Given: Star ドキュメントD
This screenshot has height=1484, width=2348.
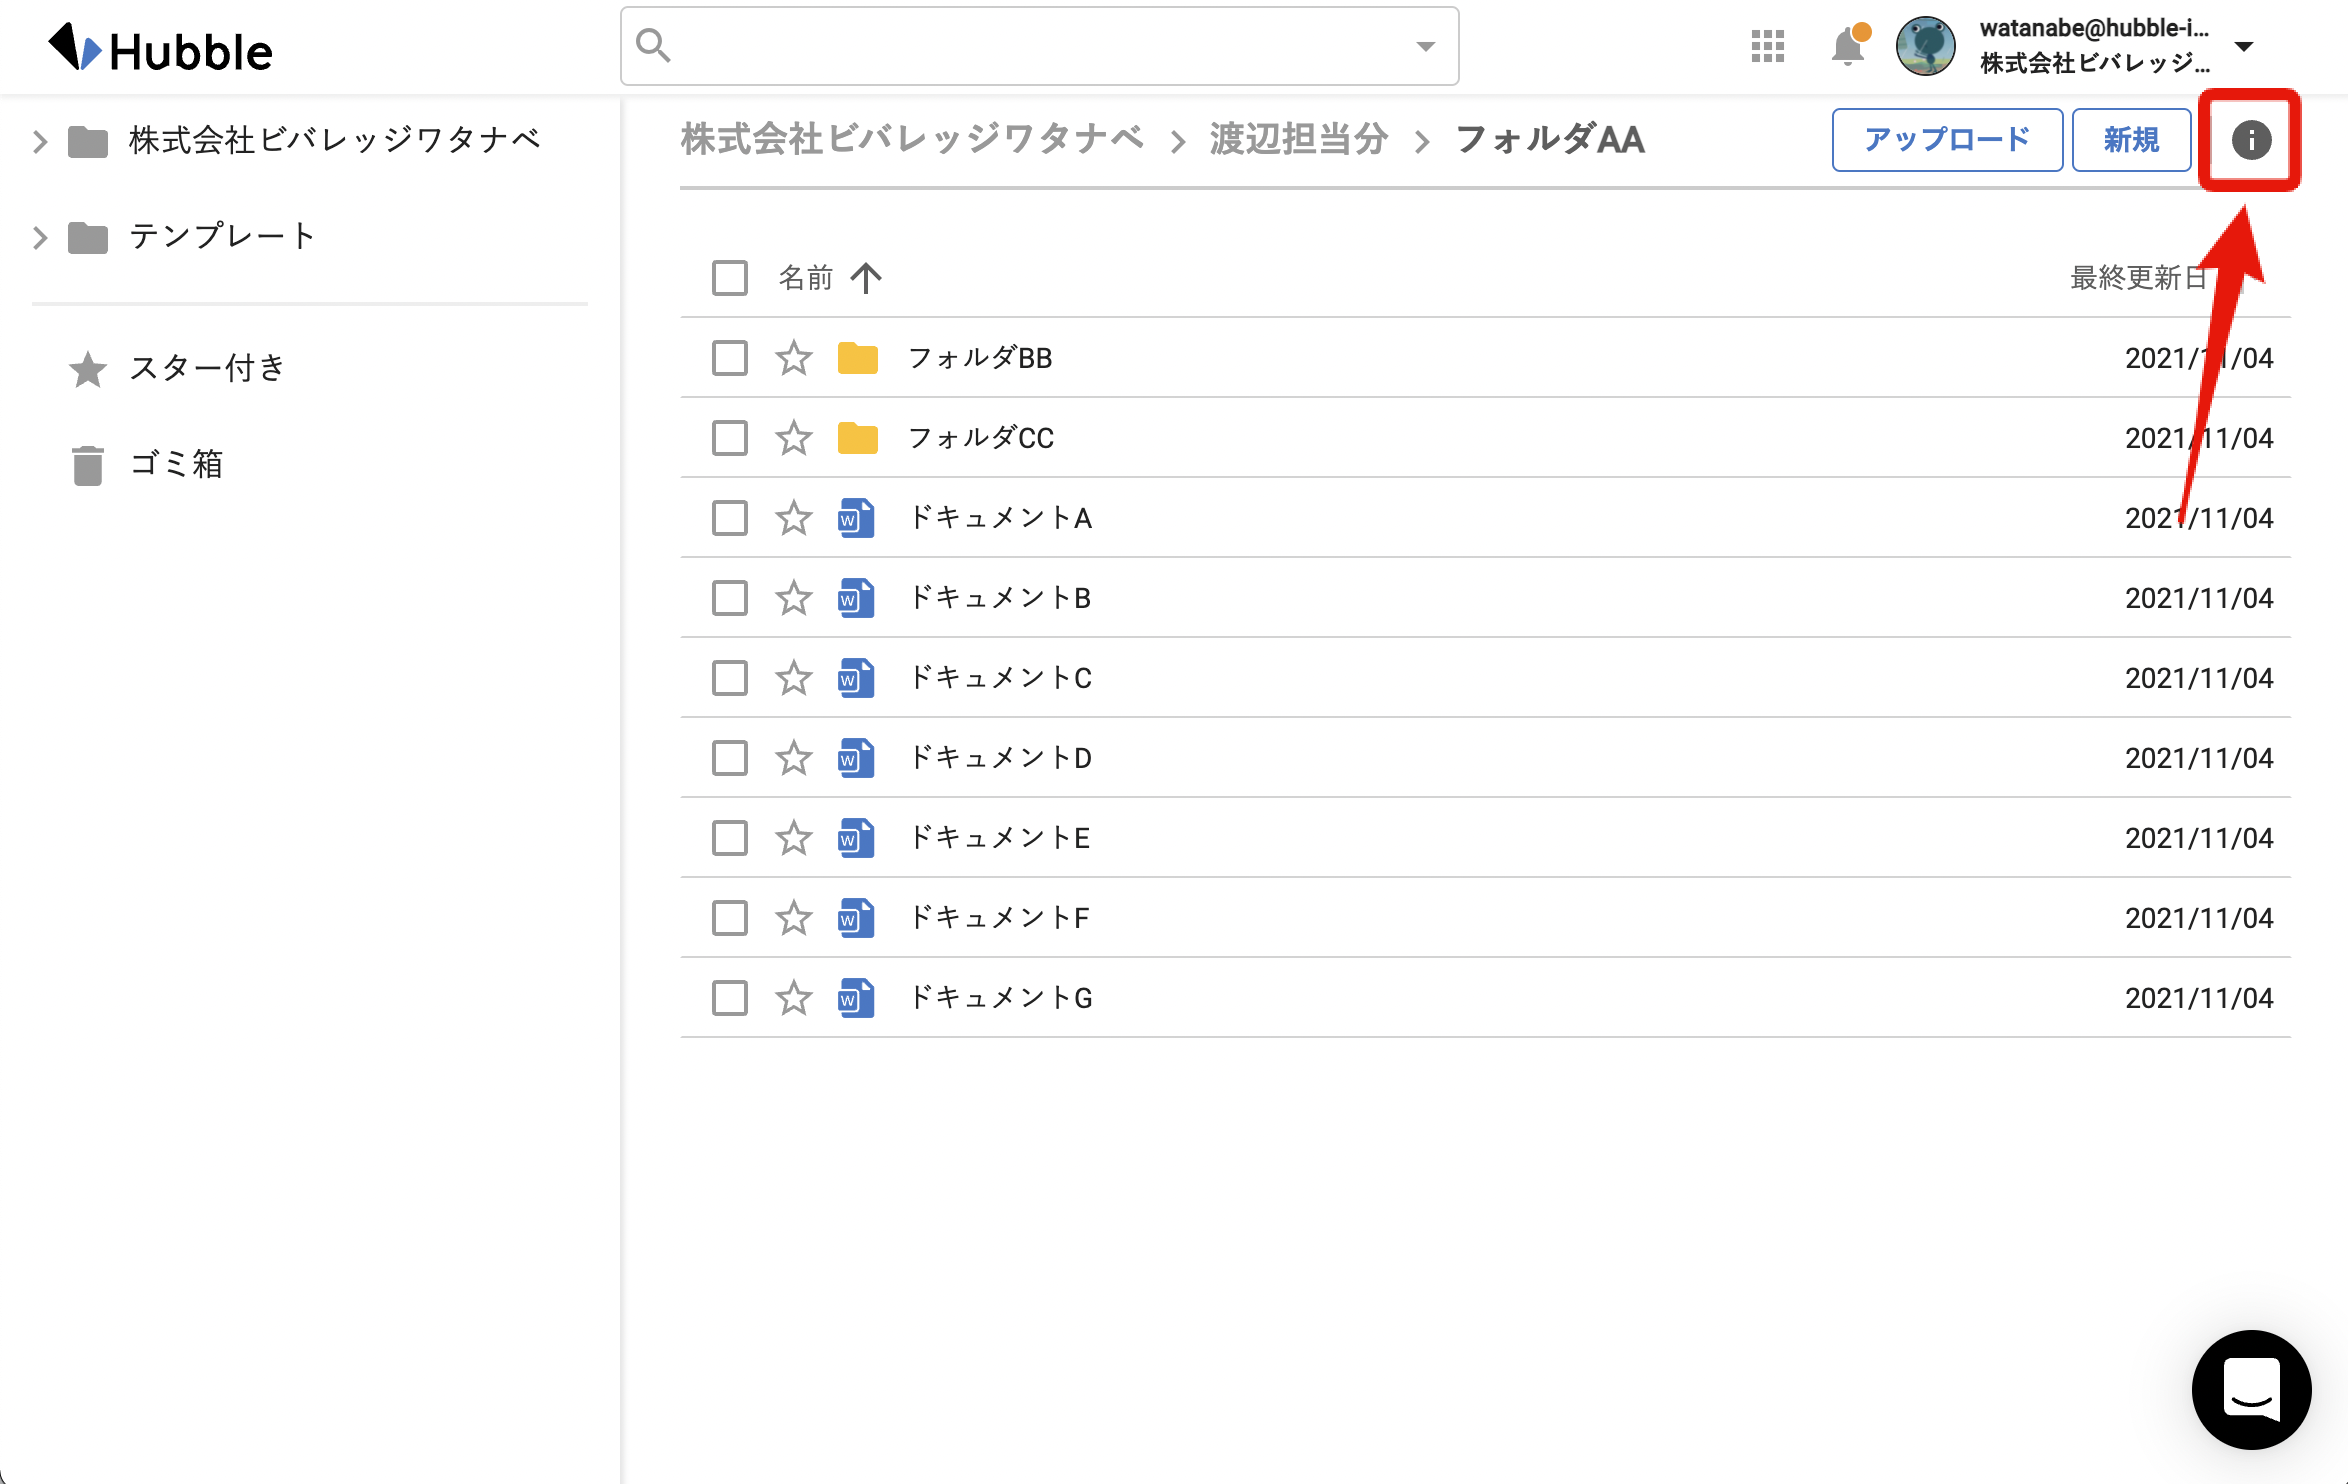Looking at the screenshot, I should coord(793,757).
